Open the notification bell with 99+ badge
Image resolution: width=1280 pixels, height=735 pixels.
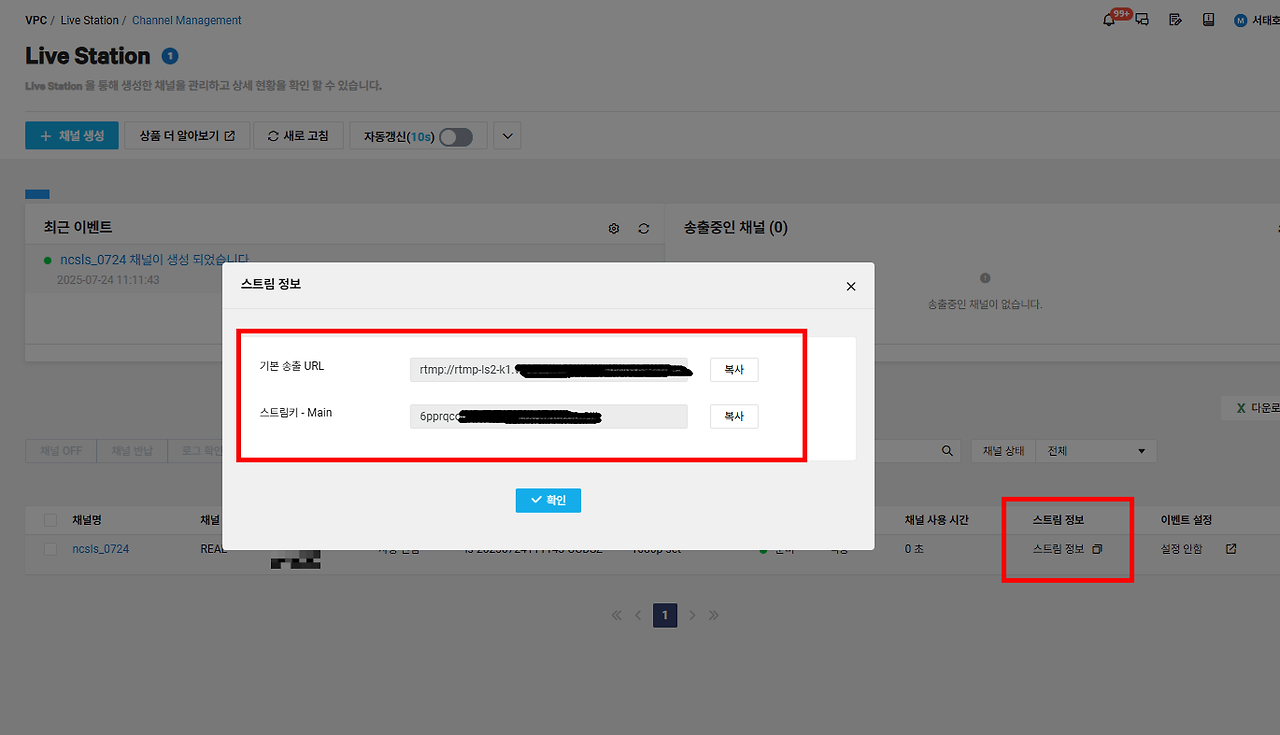click(1108, 19)
